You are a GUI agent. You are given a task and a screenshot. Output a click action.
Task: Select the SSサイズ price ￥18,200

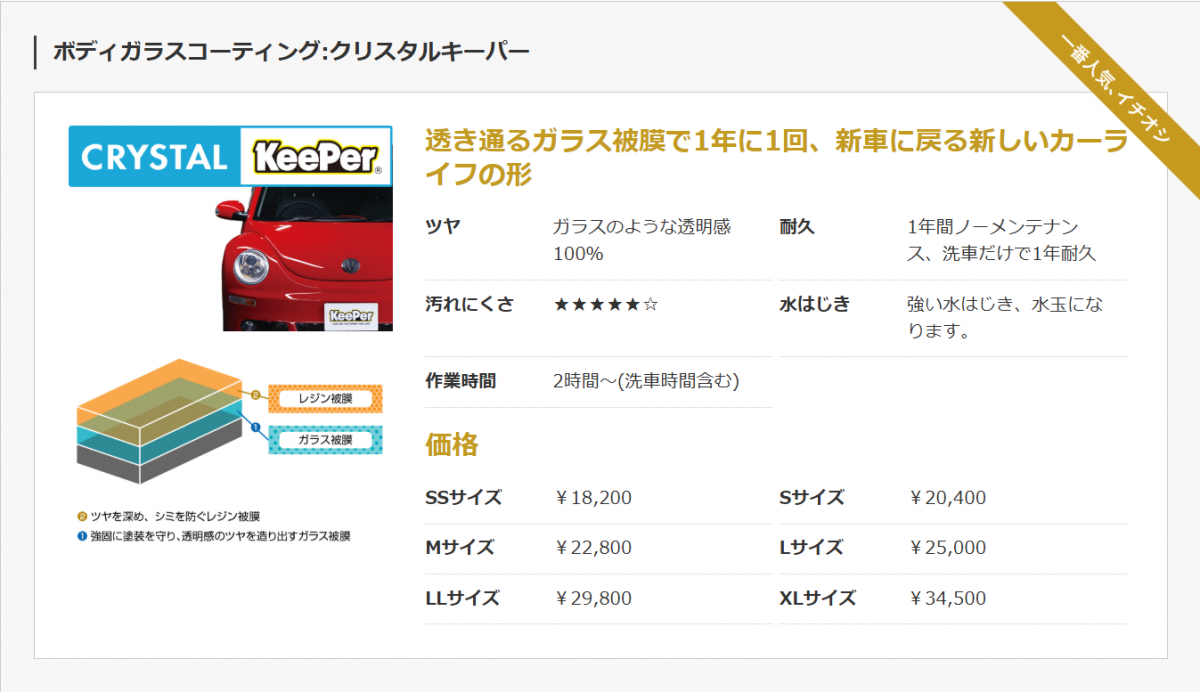(593, 497)
